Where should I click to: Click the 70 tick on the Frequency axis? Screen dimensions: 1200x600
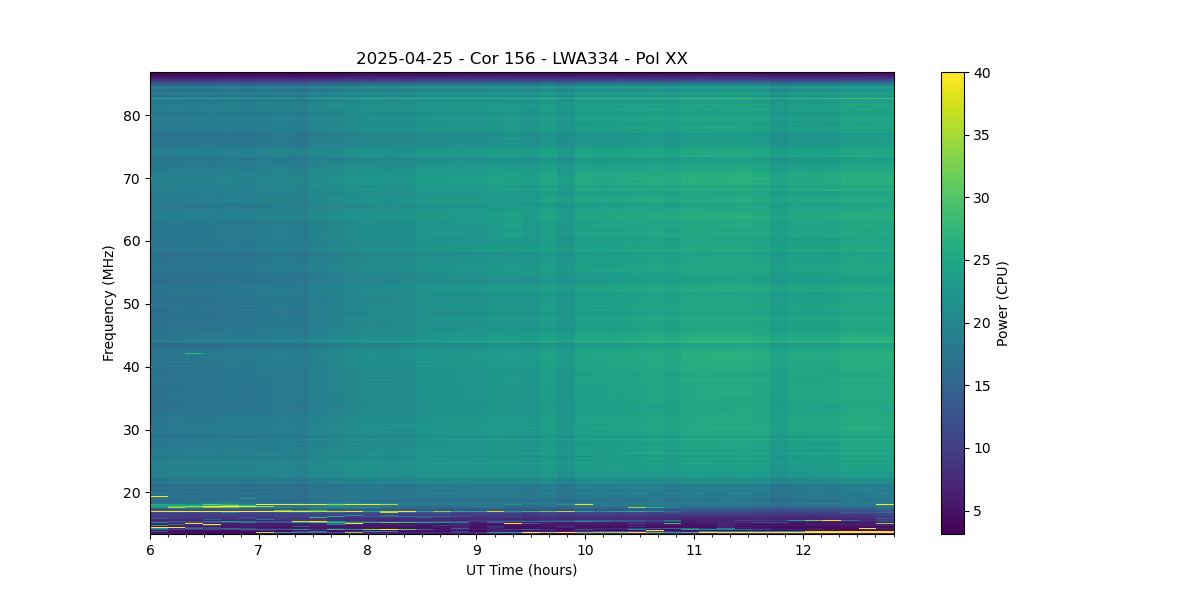pos(131,179)
